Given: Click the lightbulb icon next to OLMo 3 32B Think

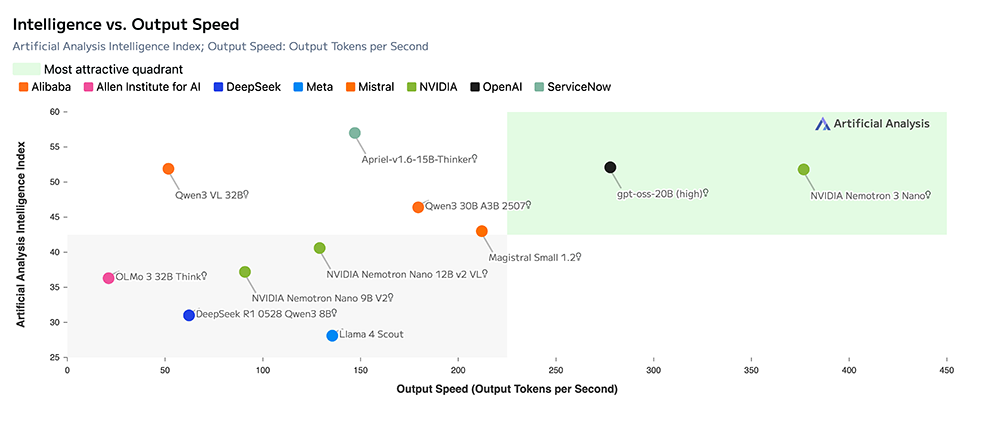Looking at the screenshot, I should [x=204, y=276].
